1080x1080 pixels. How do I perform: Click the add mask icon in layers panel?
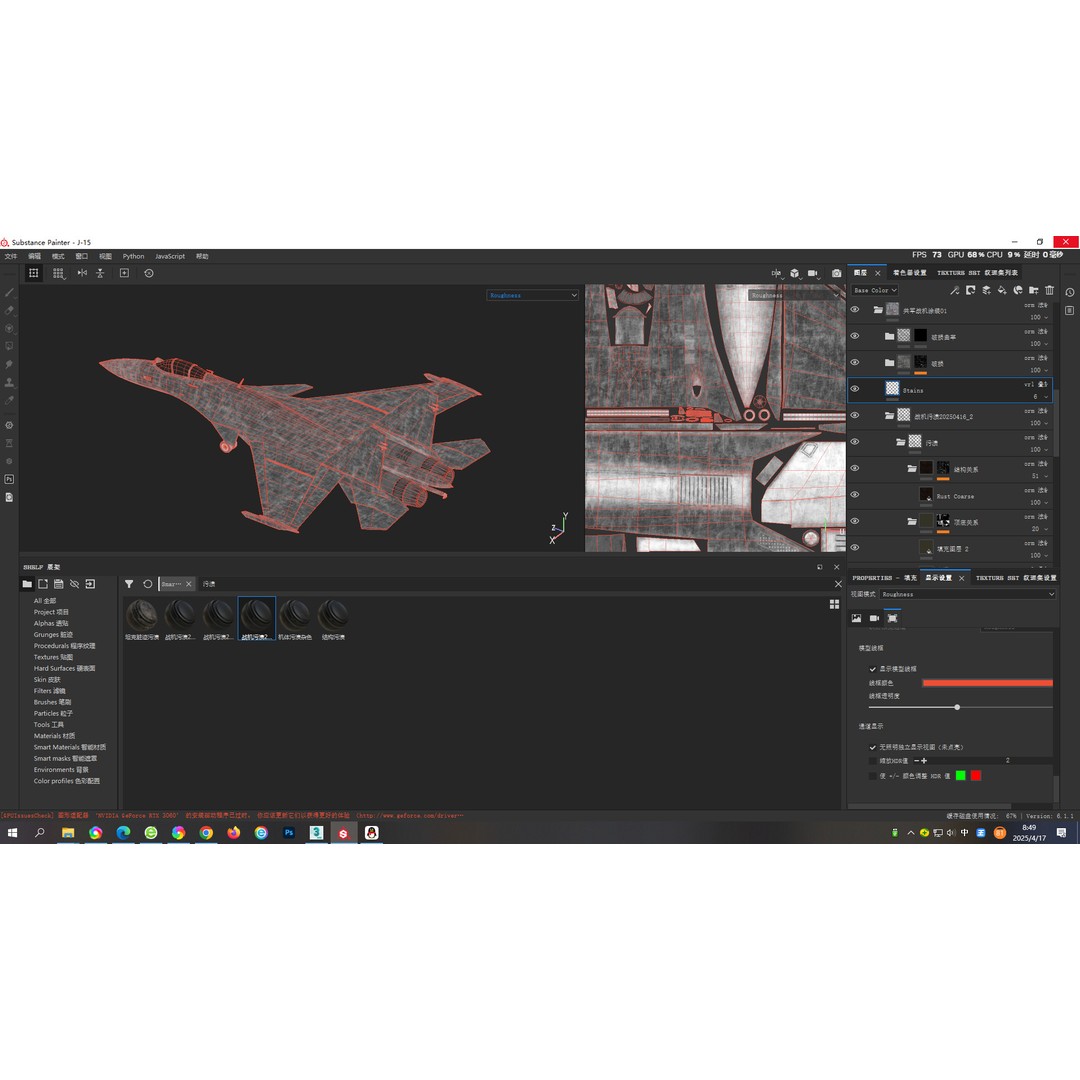pyautogui.click(x=970, y=291)
